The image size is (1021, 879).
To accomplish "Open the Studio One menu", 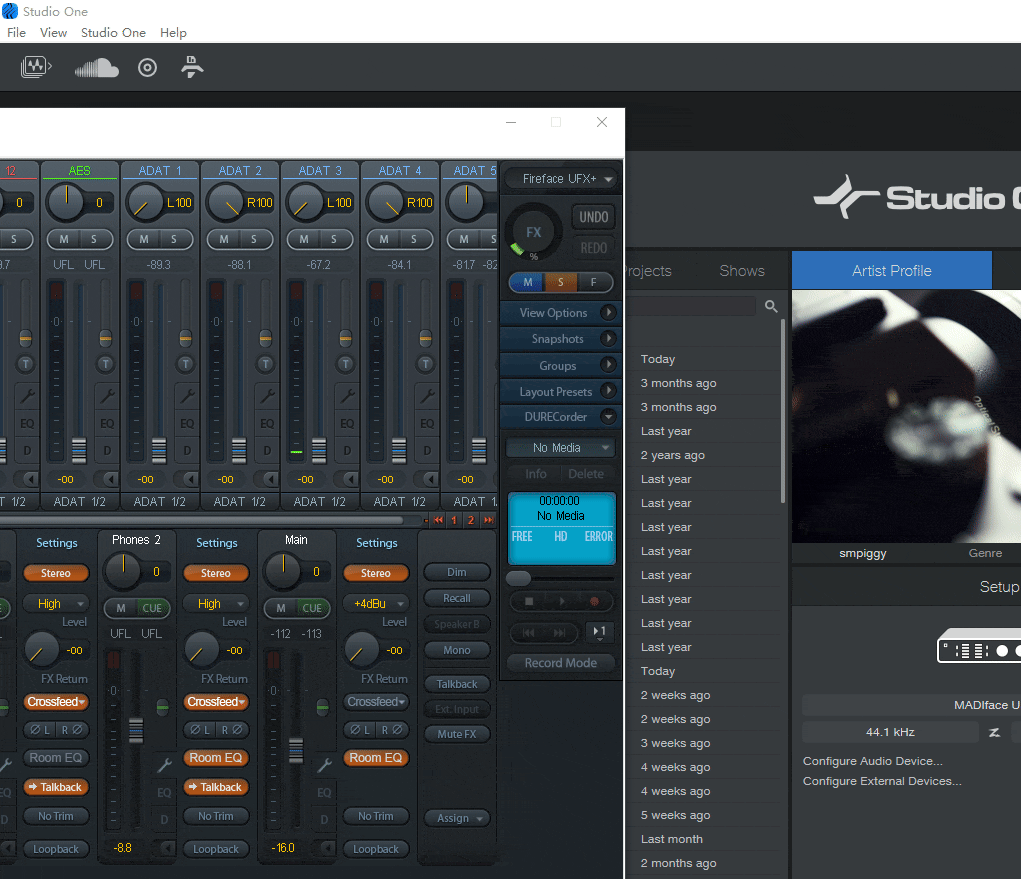I will click(x=113, y=33).
